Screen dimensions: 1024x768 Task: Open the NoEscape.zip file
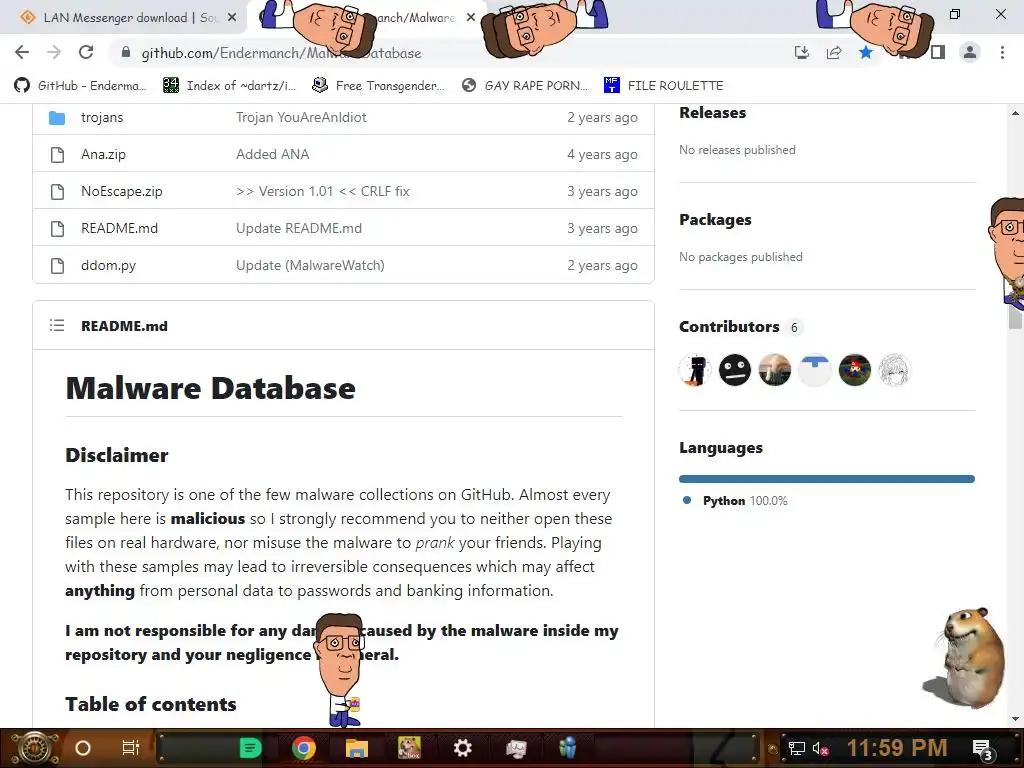pyautogui.click(x=121, y=191)
